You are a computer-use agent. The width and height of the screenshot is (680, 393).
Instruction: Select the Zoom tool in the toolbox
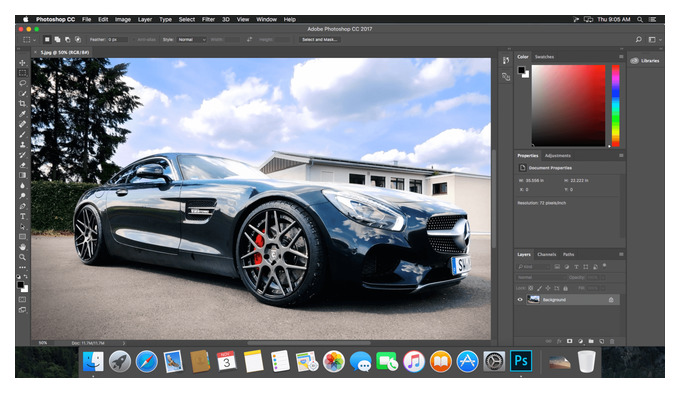click(23, 257)
